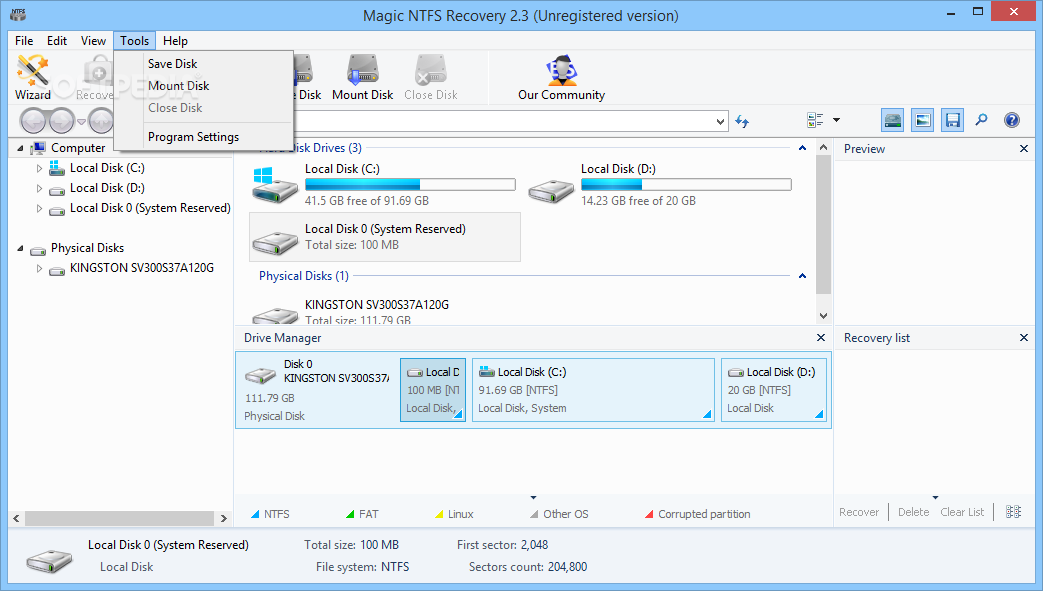Viewport: 1043px width, 591px height.
Task: Toggle the drive manager panel icon
Action: click(x=893, y=120)
